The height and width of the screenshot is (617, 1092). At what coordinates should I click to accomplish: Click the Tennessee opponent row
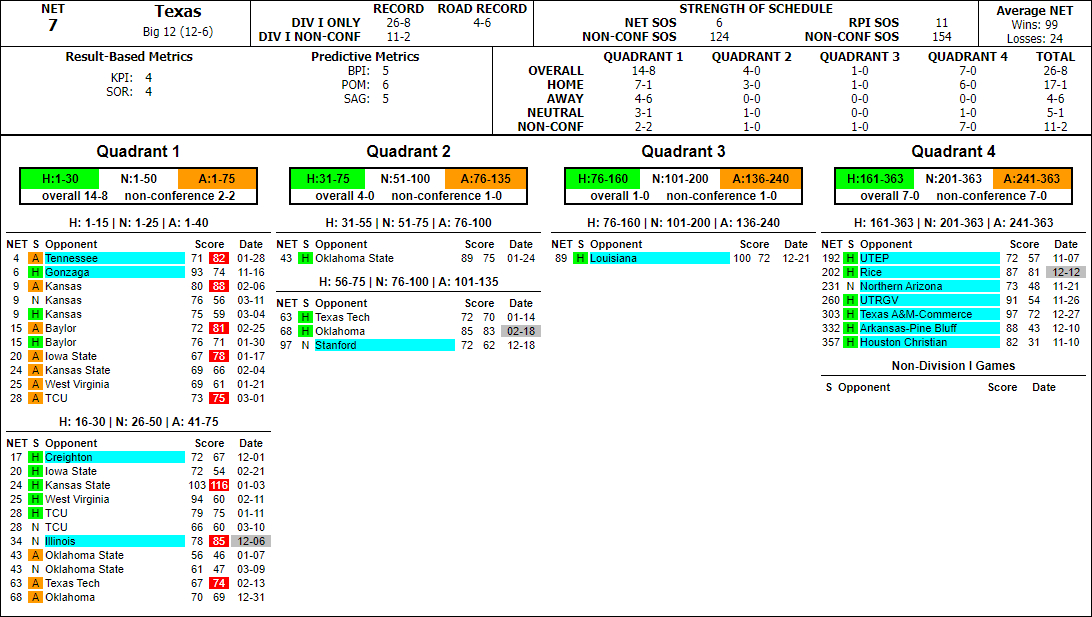(138, 258)
